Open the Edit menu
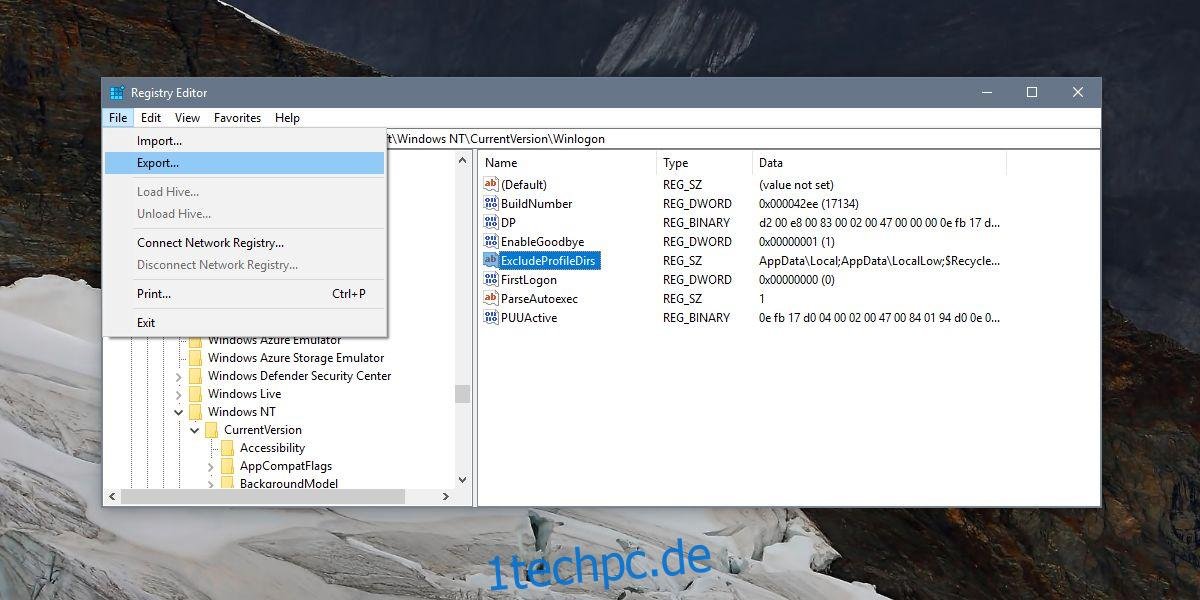 point(151,118)
